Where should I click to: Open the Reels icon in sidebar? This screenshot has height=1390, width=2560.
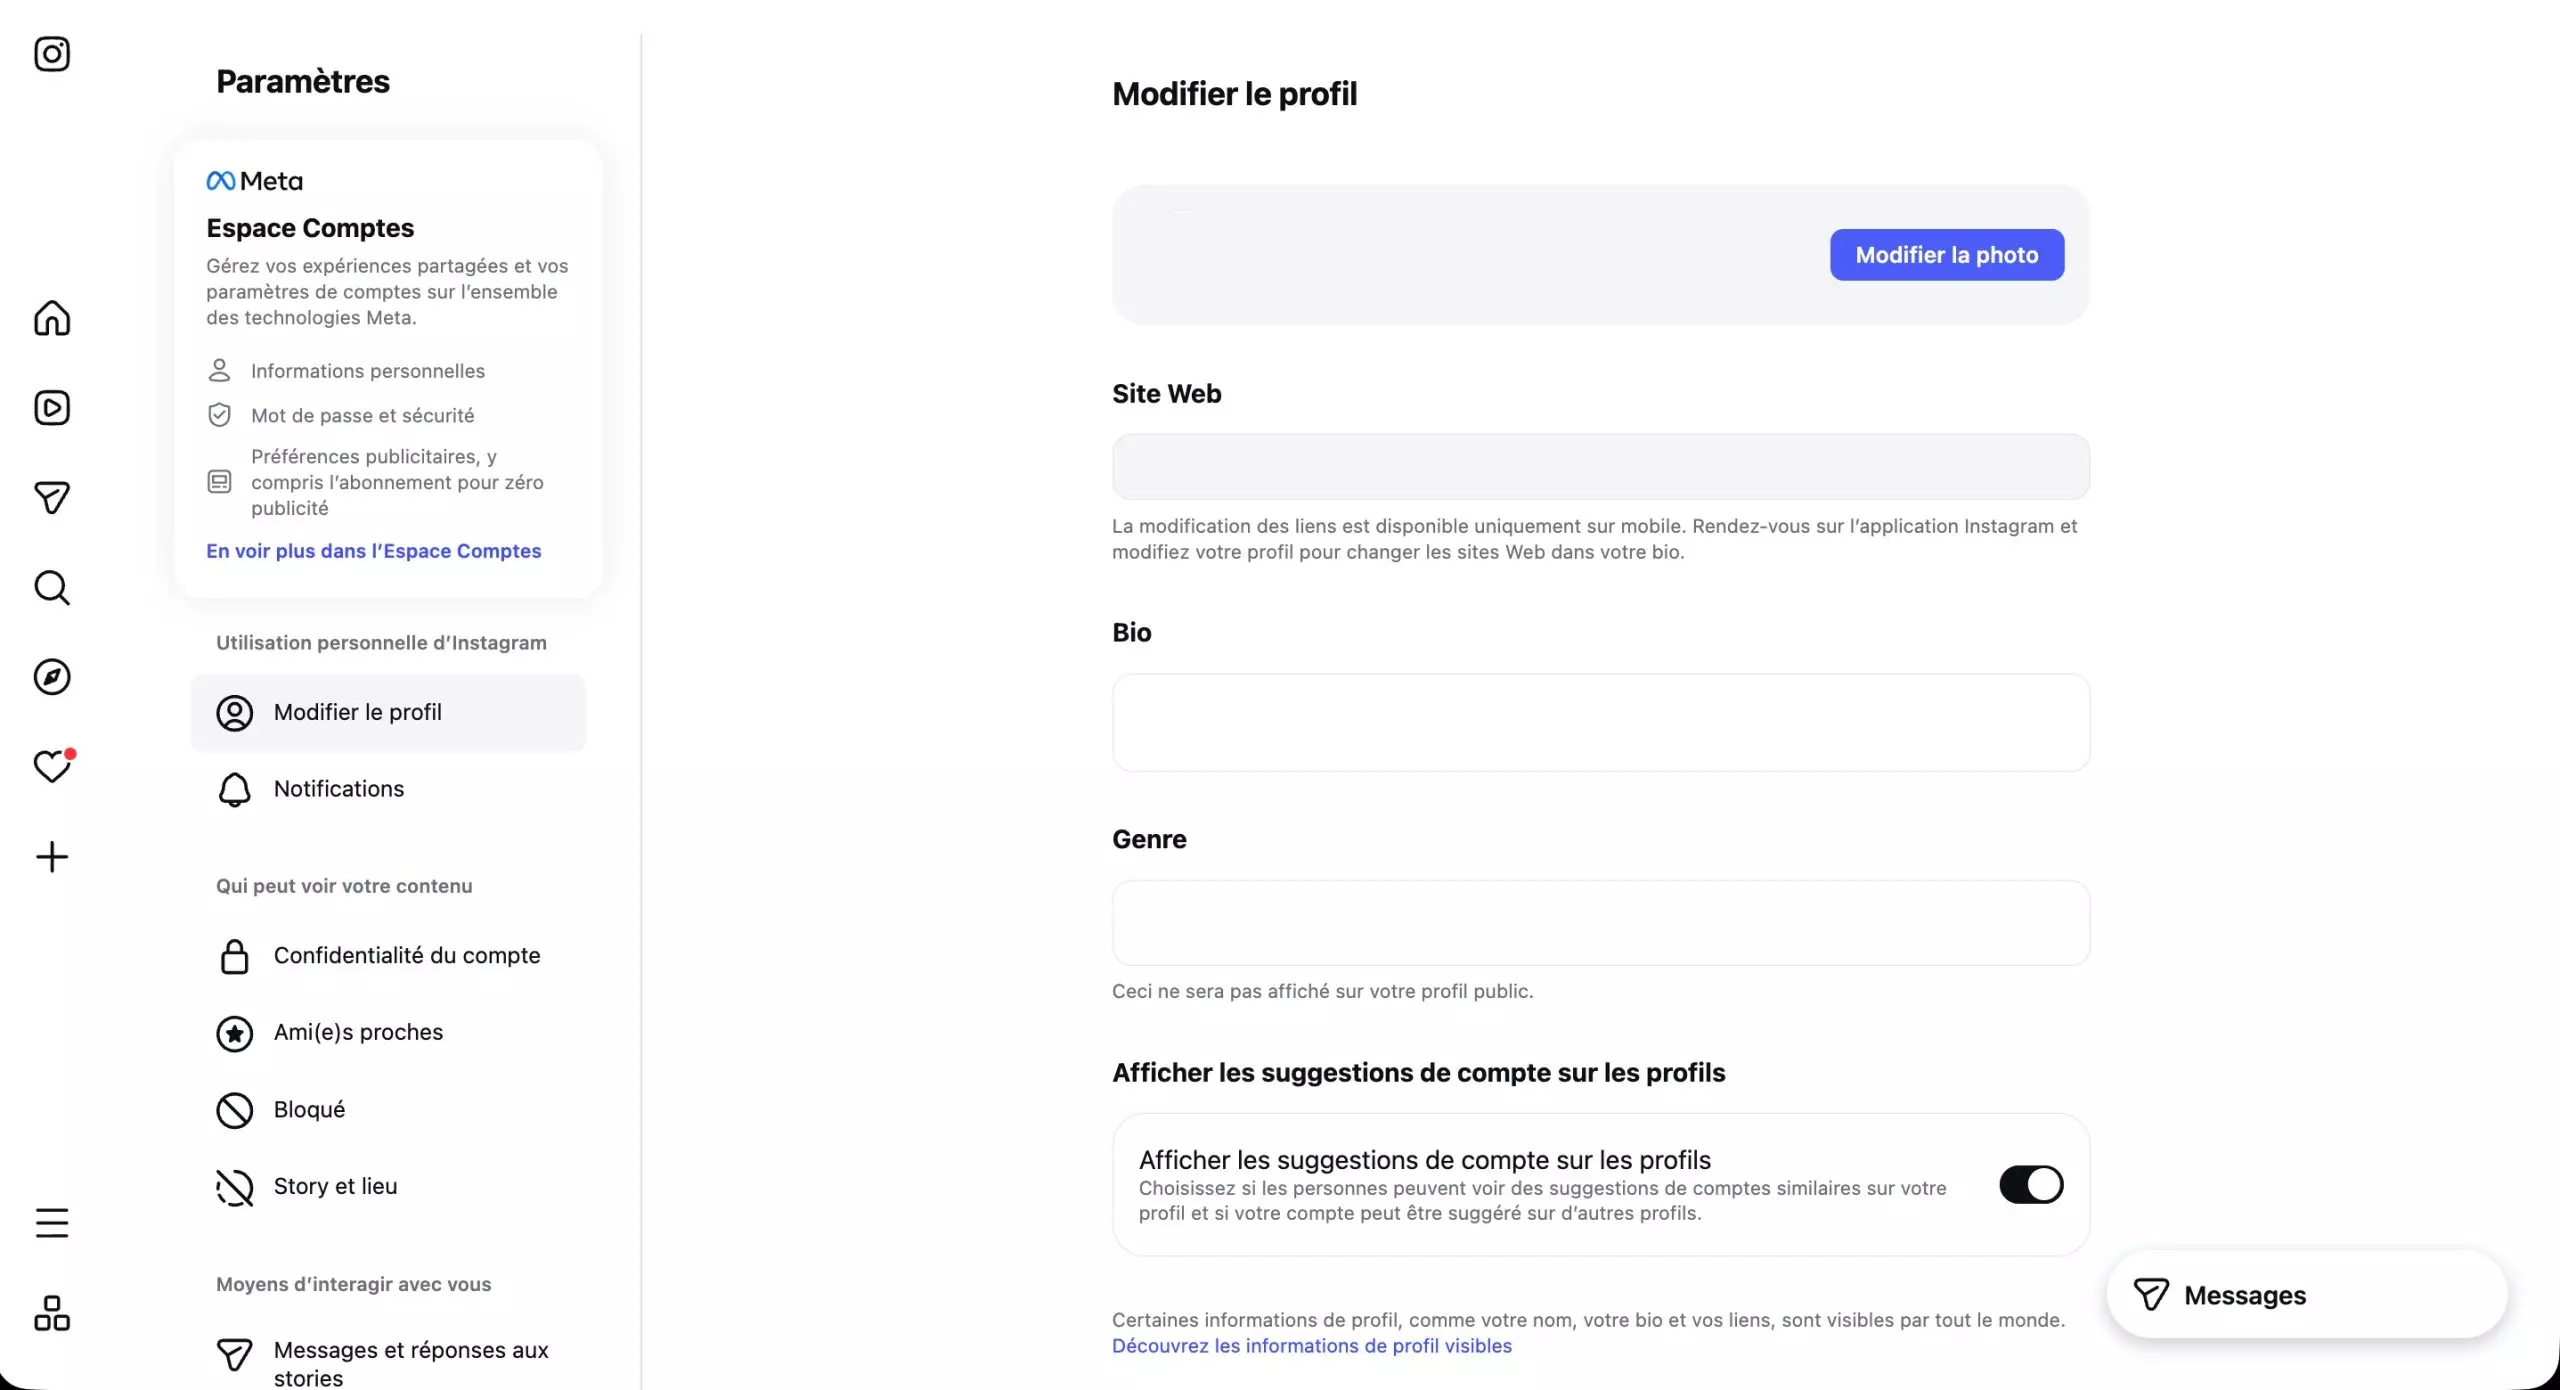tap(52, 408)
